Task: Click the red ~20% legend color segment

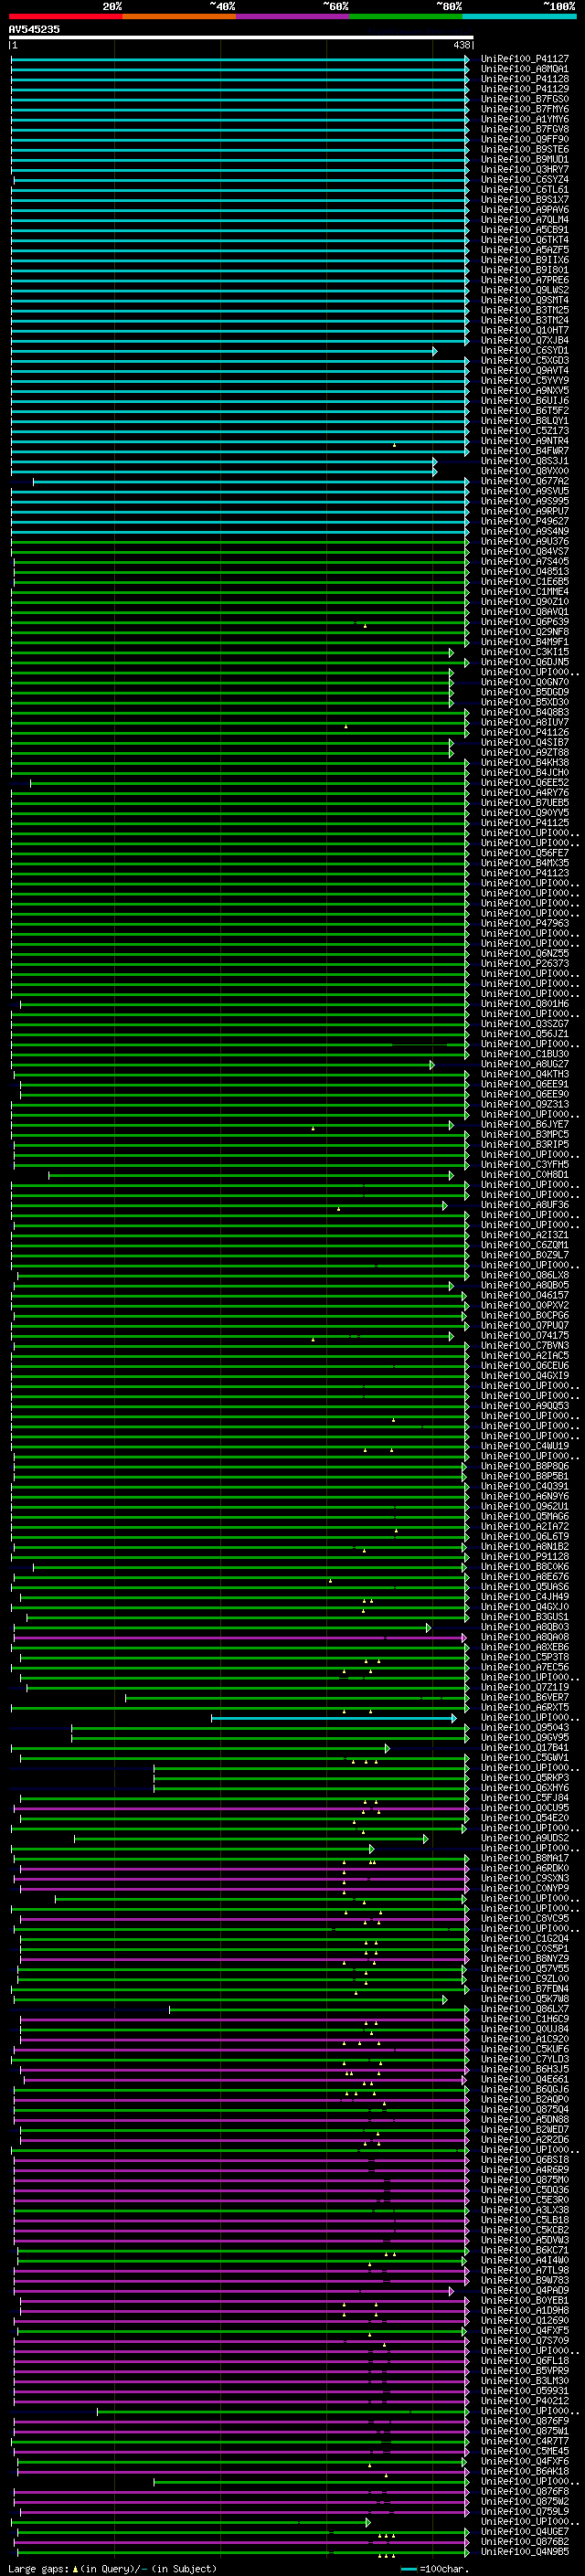Action: (65, 17)
